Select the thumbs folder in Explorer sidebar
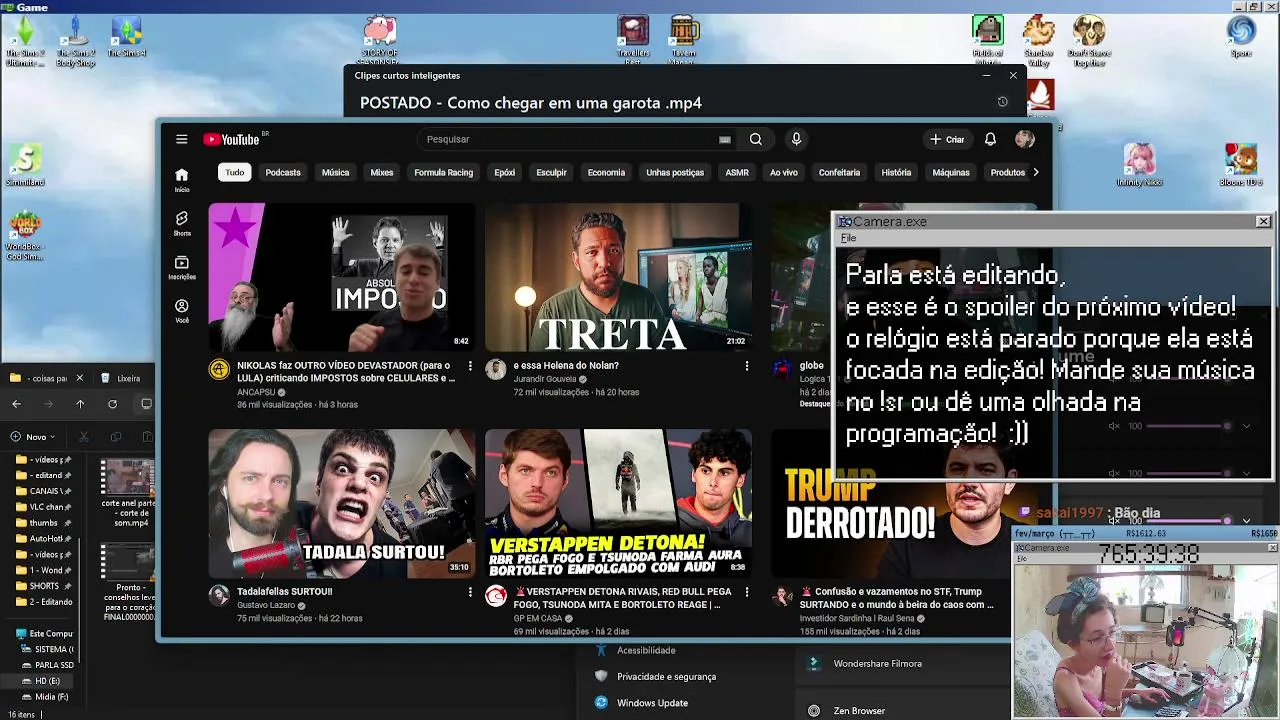Viewport: 1280px width, 720px height. click(x=43, y=523)
